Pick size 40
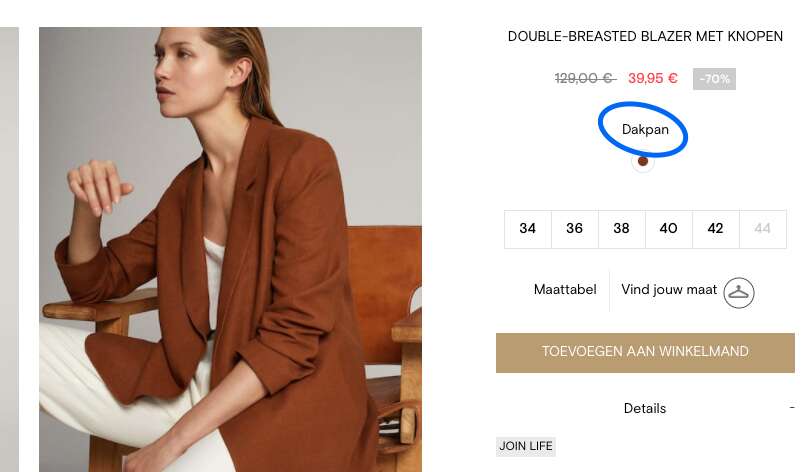This screenshot has height=472, width=805. [668, 229]
